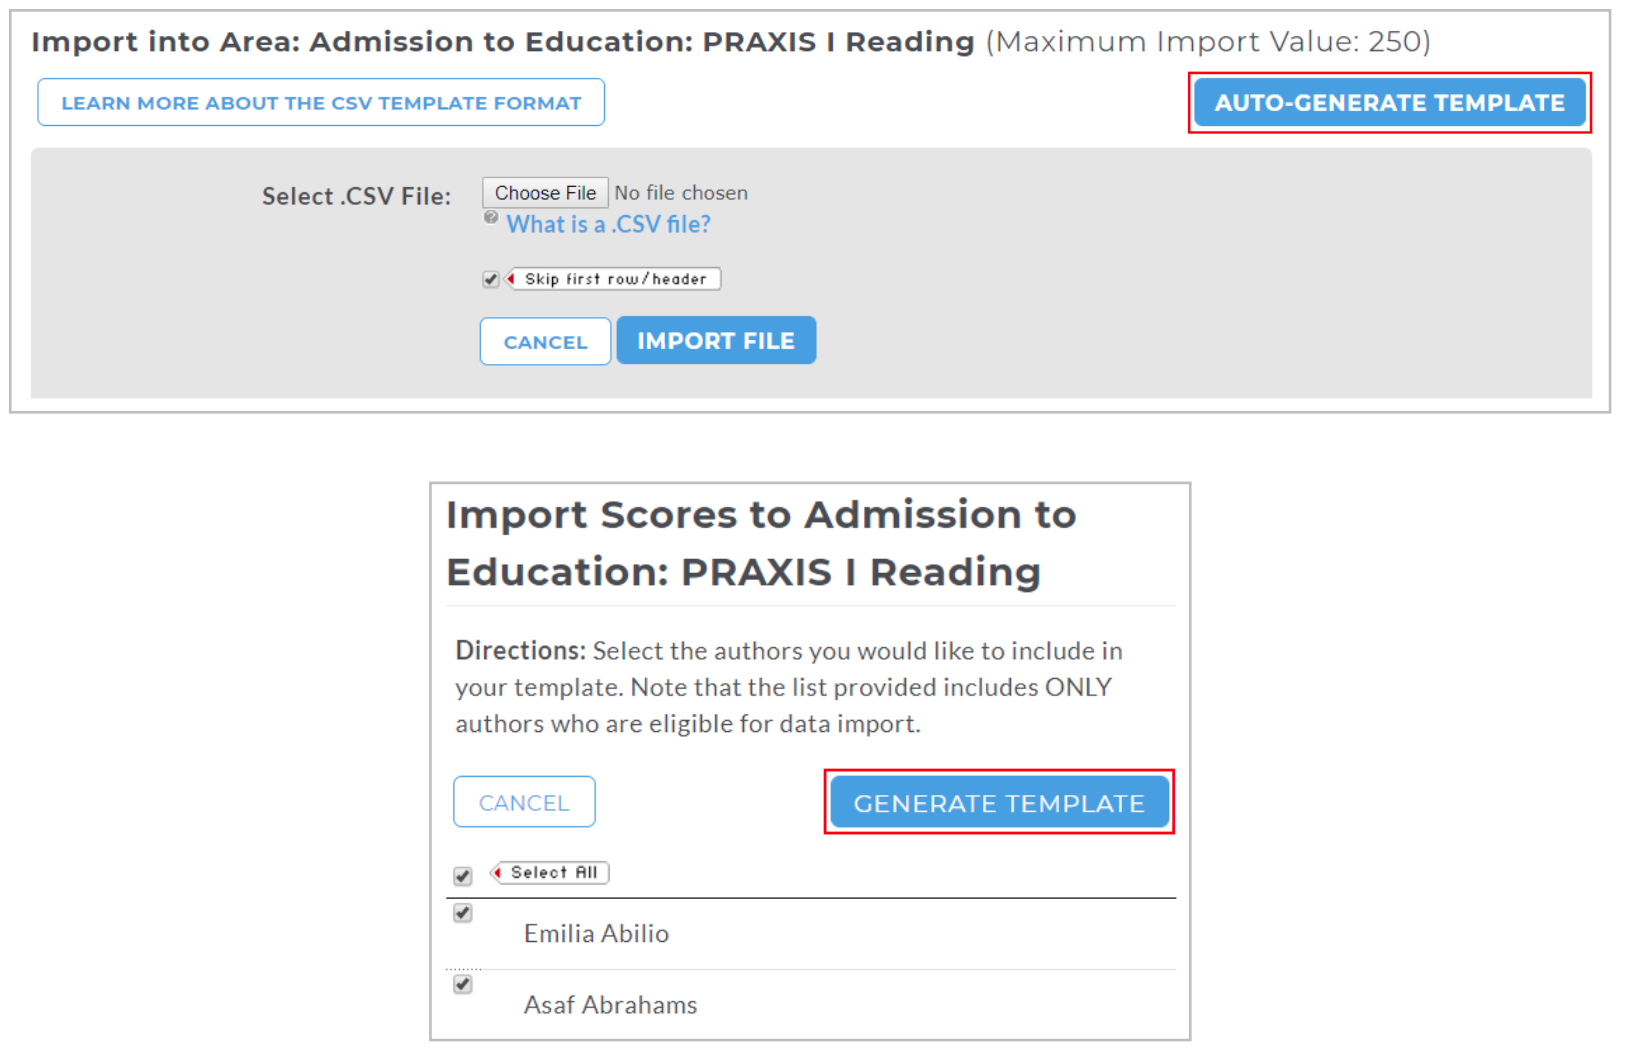Click the 'Skip first row/header' label tag
This screenshot has height=1064, width=1628.
click(x=614, y=279)
